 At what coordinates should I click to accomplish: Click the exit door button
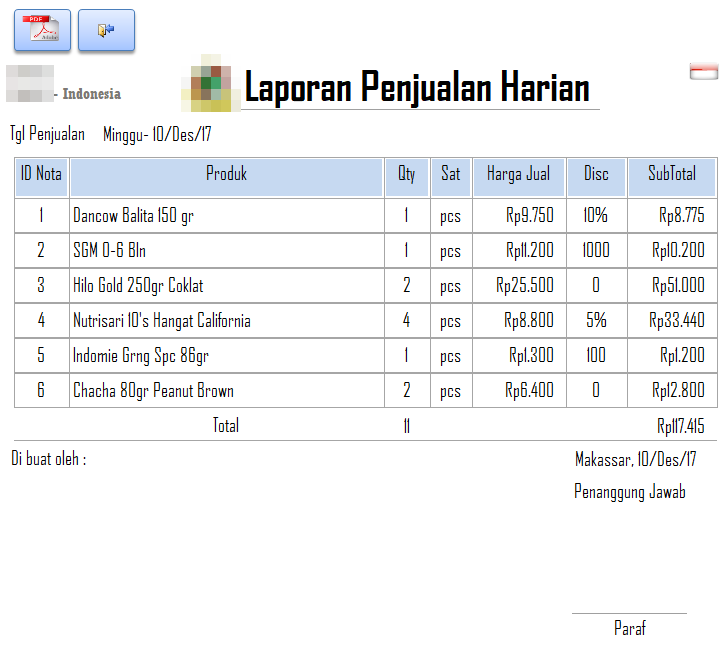coord(106,30)
